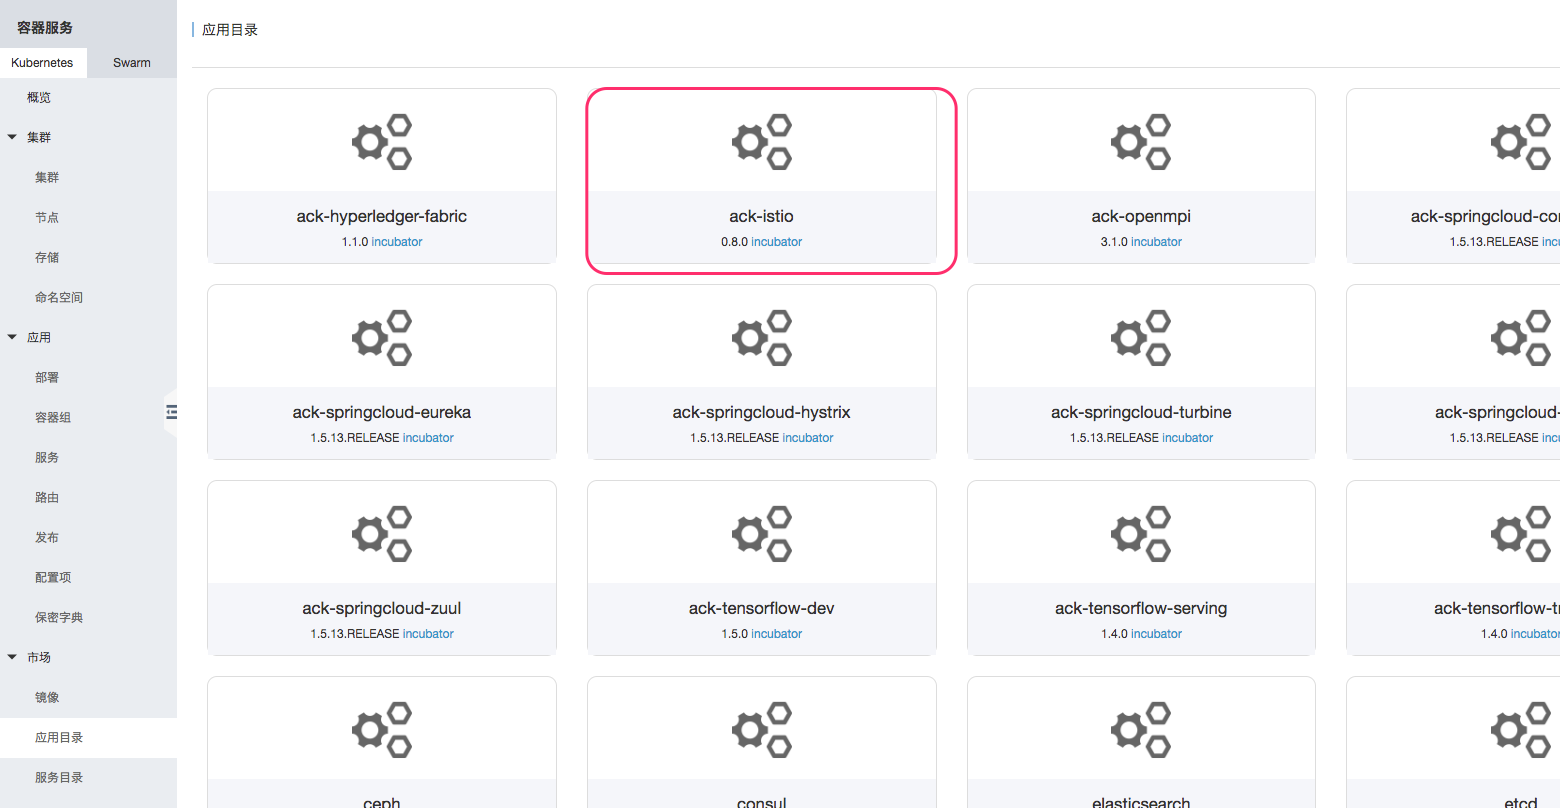Collapse the 集群 section arrow
The image size is (1560, 808).
coord(12,137)
